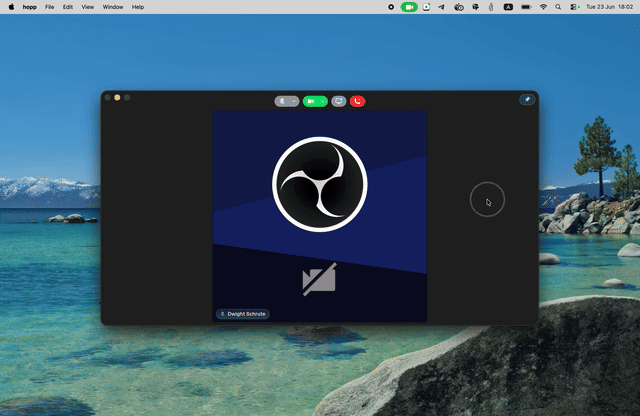Select Dwight Schrute's video tile

tap(320, 216)
